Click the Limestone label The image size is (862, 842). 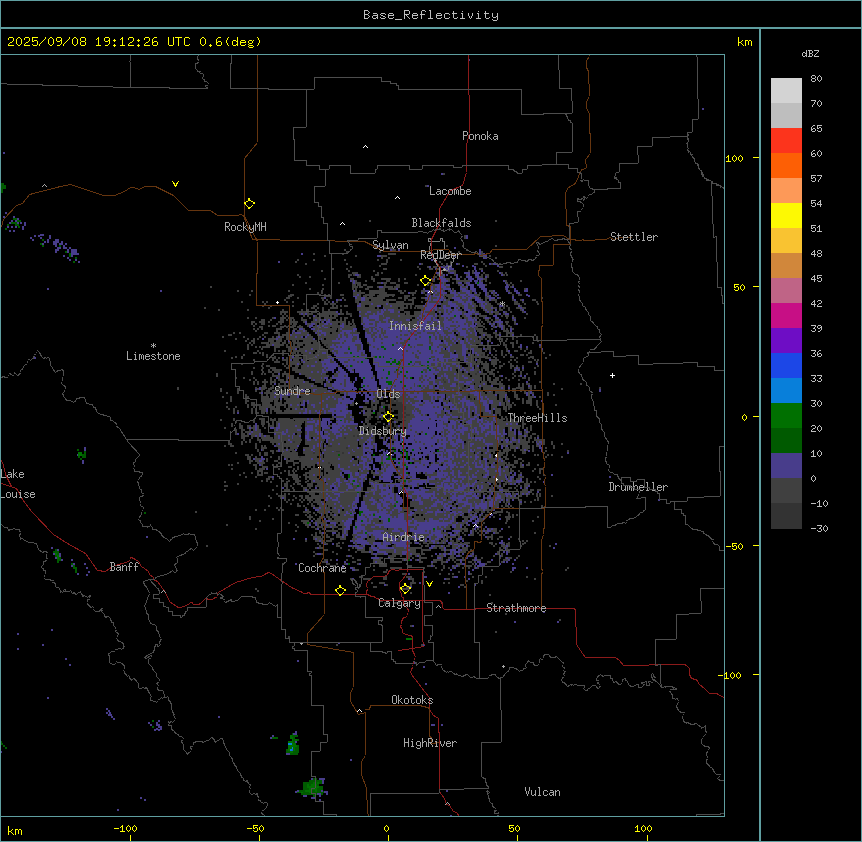click(153, 356)
